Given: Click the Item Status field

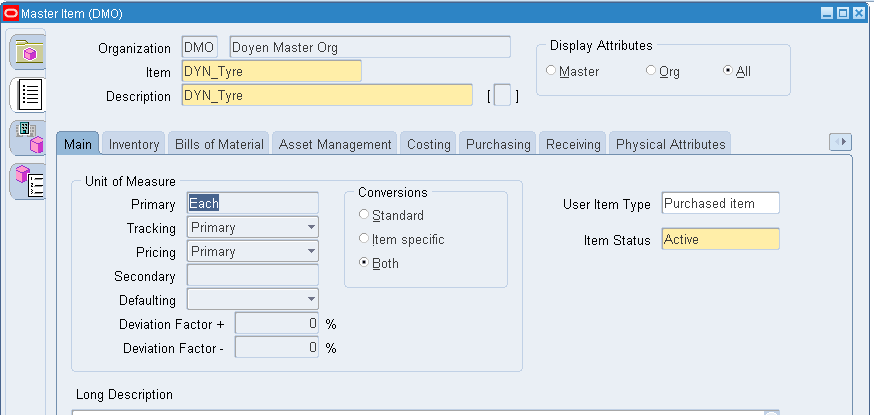Looking at the screenshot, I should click(720, 240).
